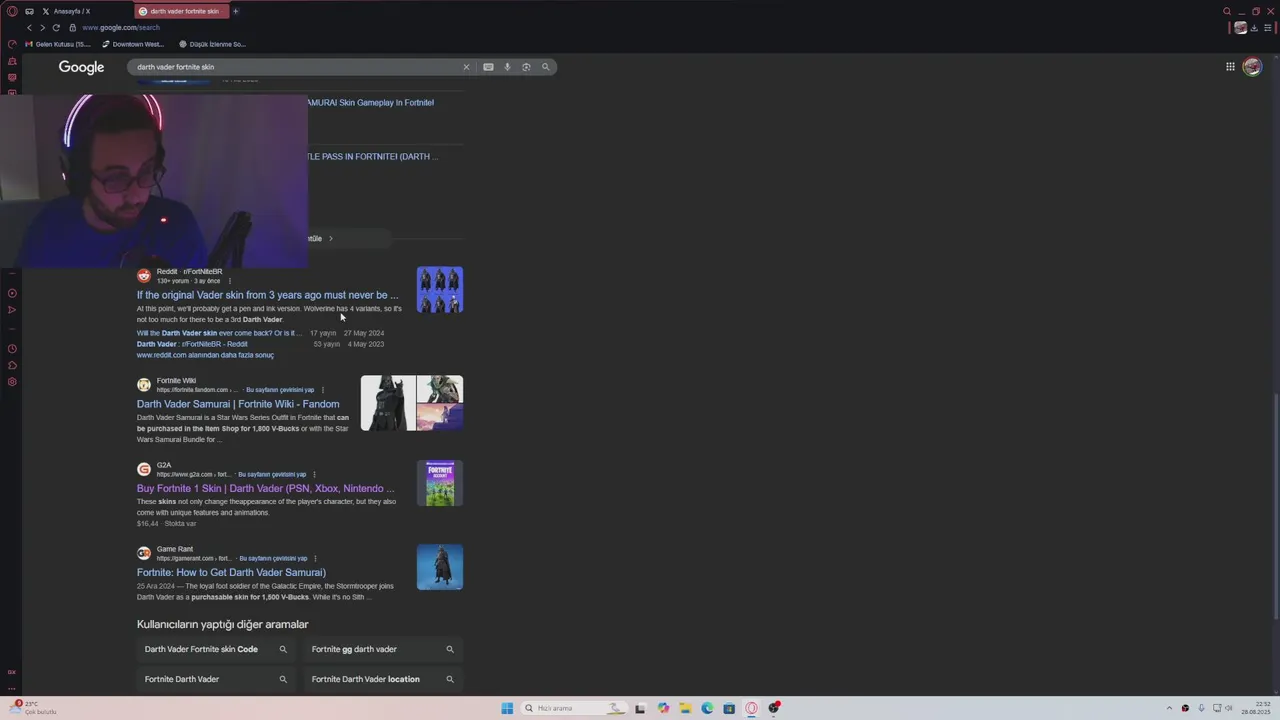1280x720 pixels.
Task: Go to the Google logo homepage
Action: [x=81, y=67]
